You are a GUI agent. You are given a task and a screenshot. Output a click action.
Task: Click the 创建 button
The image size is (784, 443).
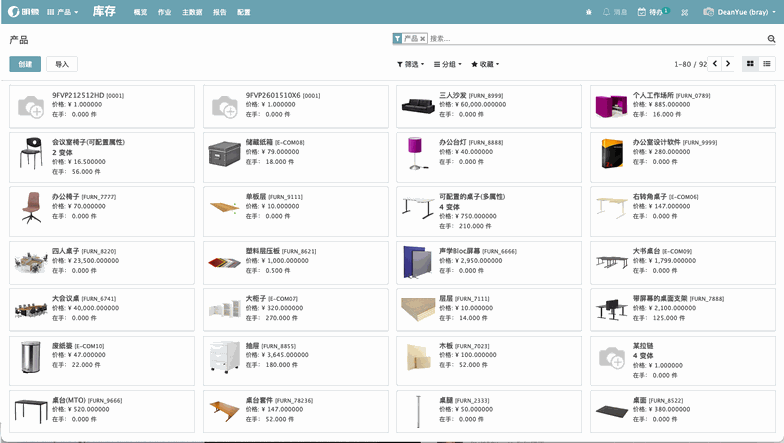tap(25, 64)
